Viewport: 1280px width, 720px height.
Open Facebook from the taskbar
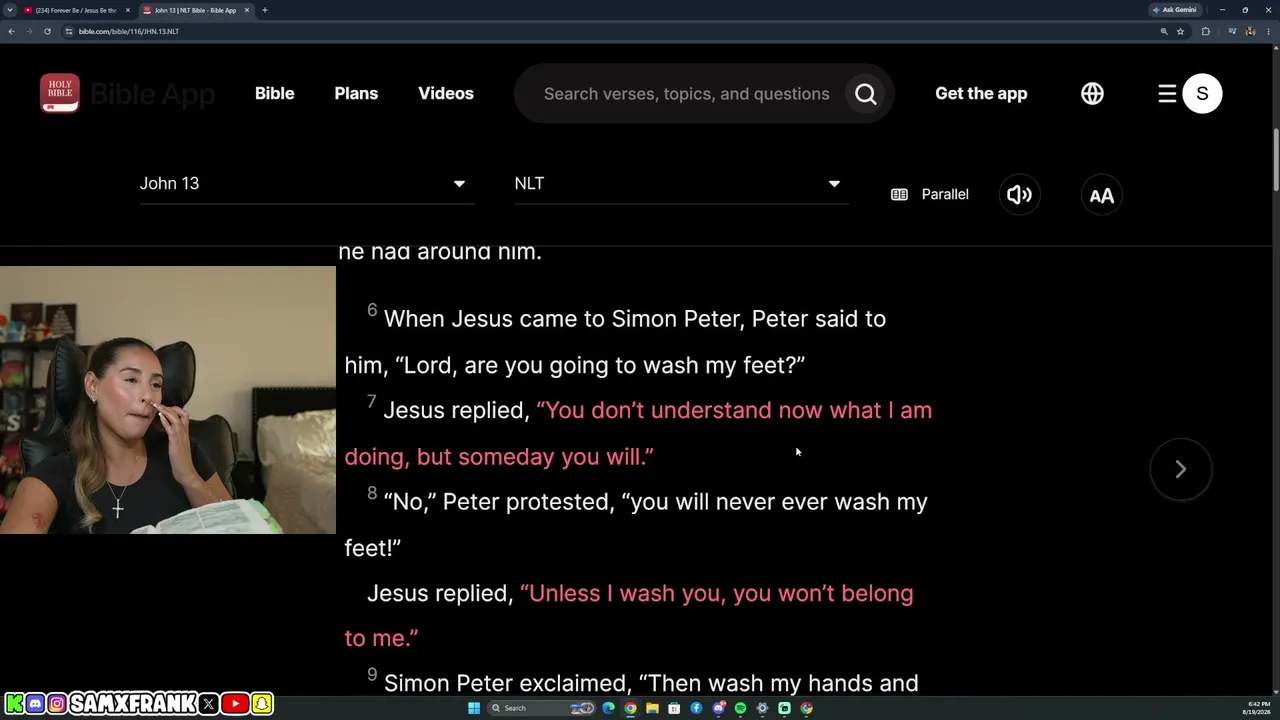696,708
